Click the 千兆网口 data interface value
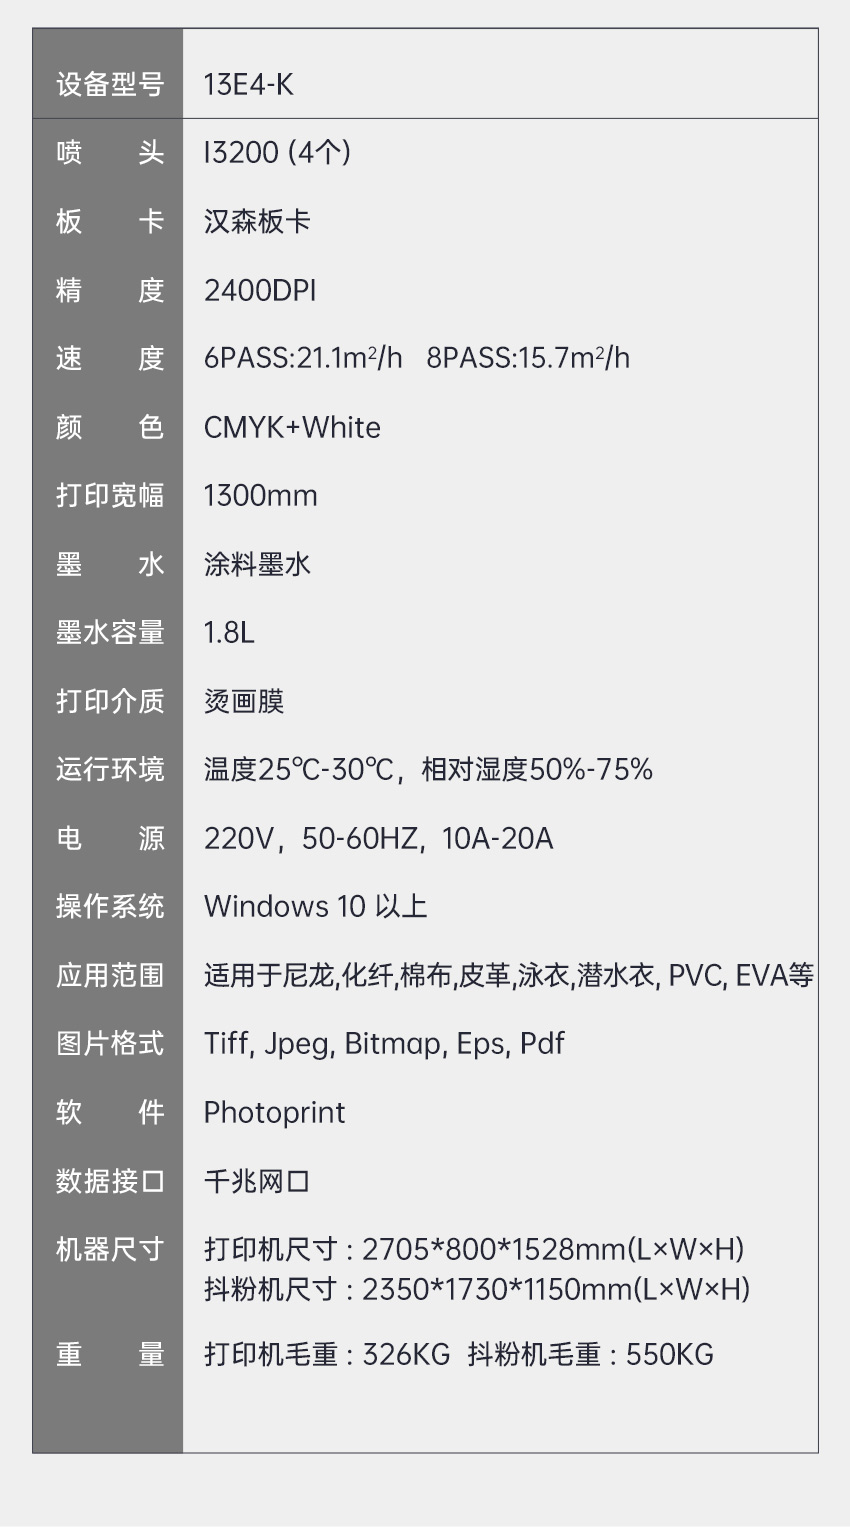850x1527 pixels. 257,1181
